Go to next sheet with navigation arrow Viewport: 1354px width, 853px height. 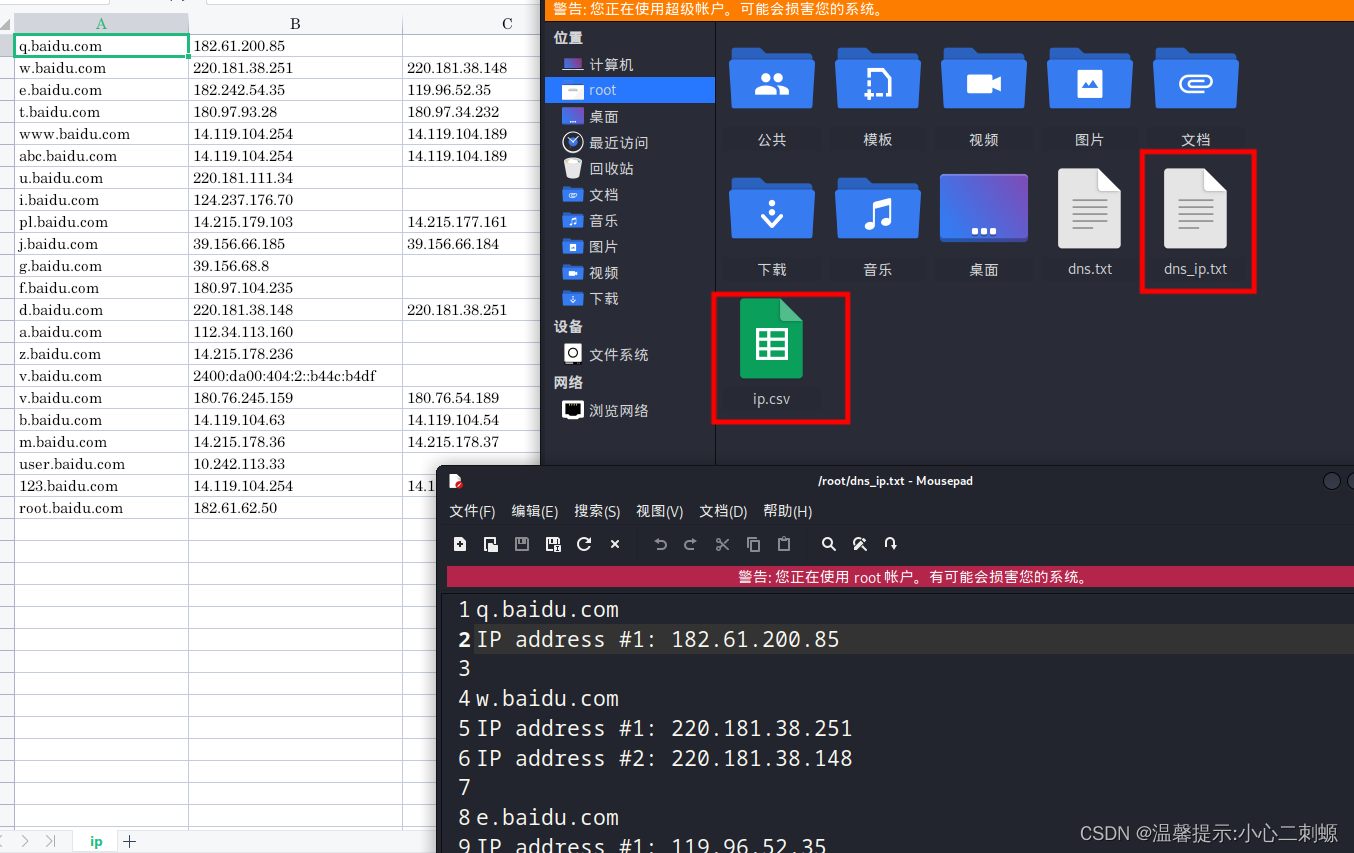(25, 841)
